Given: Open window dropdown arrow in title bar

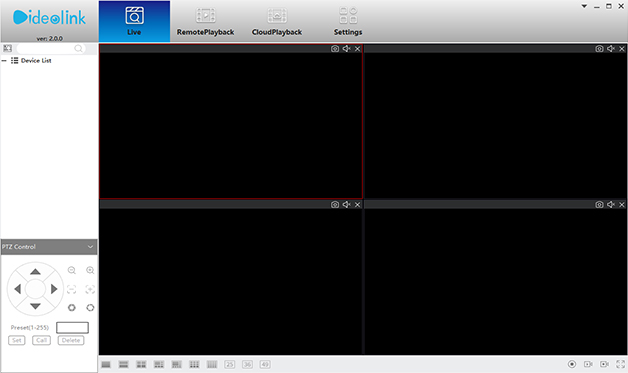Looking at the screenshot, I should click(x=584, y=6).
